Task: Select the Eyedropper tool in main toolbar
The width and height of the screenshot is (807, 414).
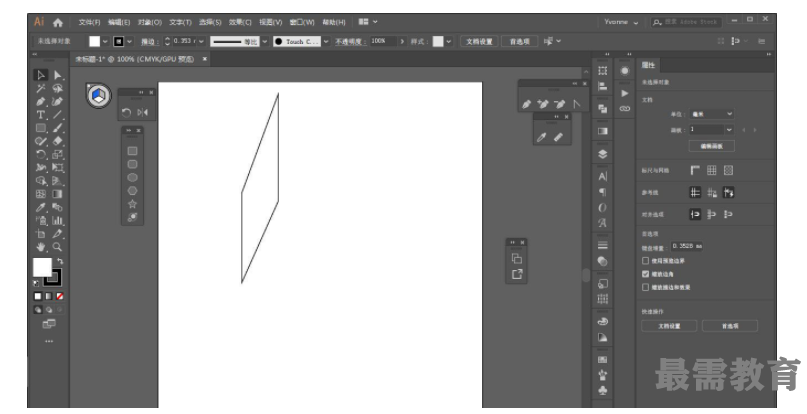Action: point(41,208)
